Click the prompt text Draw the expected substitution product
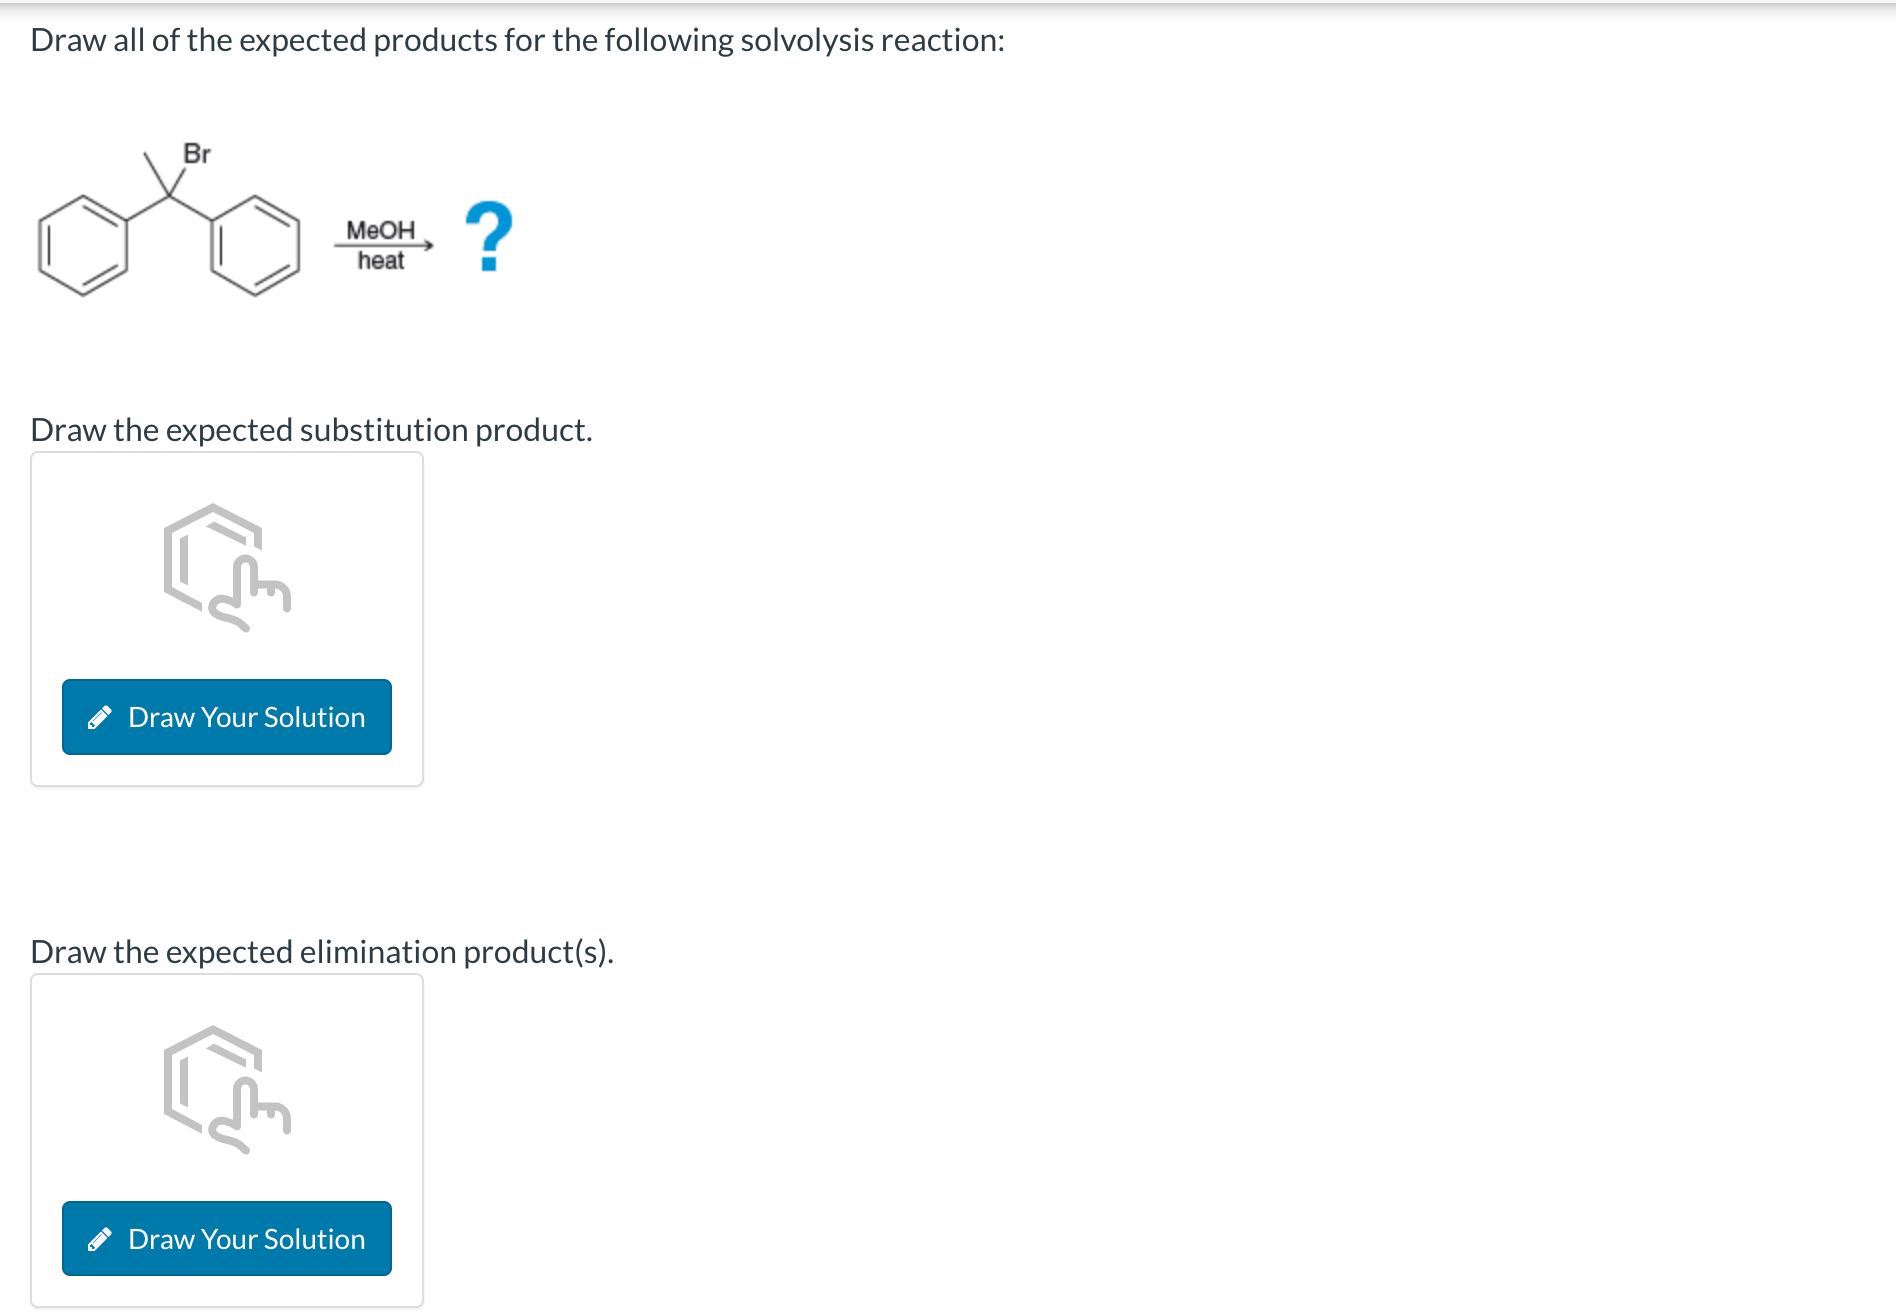Image resolution: width=1896 pixels, height=1315 pixels. click(311, 429)
